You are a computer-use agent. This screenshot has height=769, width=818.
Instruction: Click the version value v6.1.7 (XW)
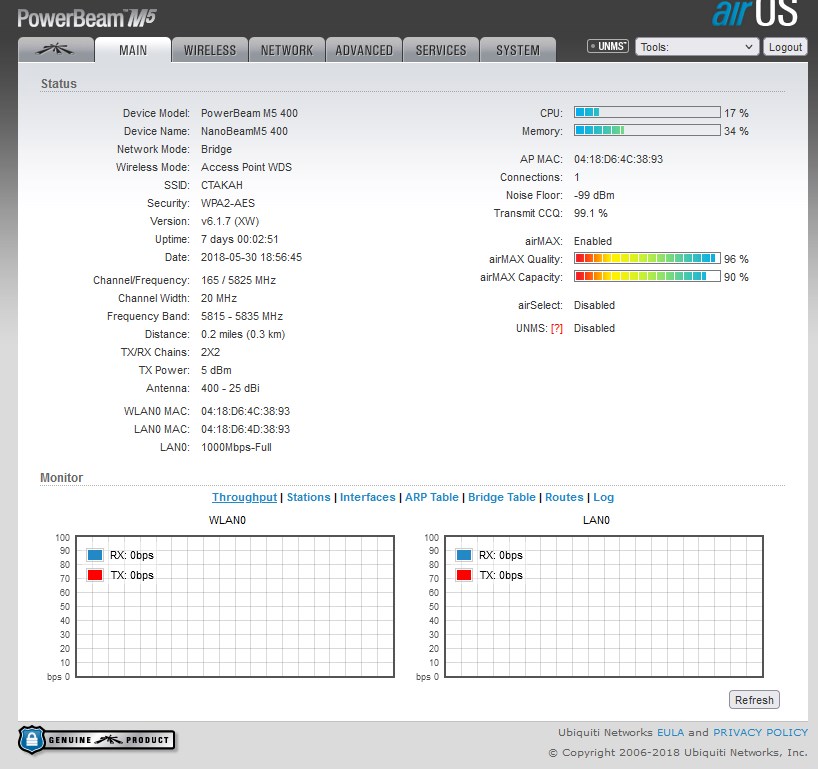(x=230, y=221)
